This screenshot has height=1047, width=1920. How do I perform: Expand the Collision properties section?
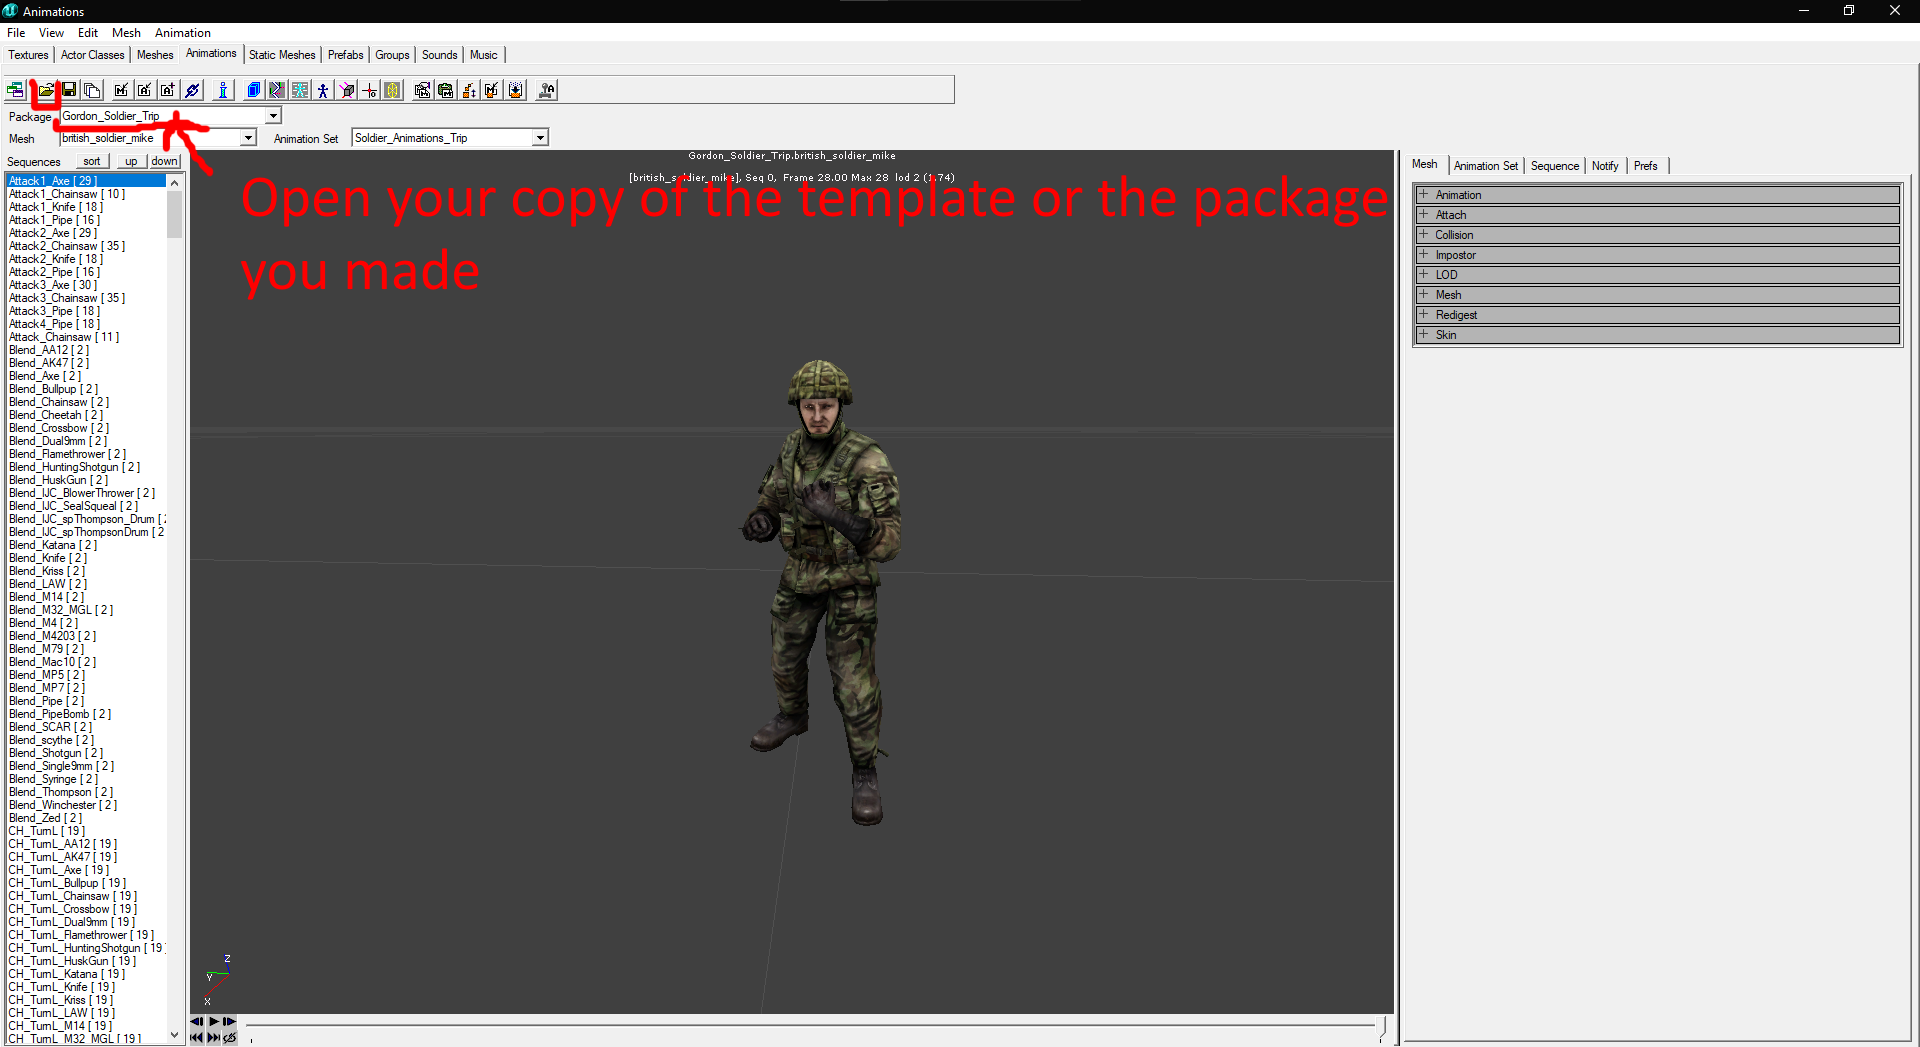click(1657, 235)
